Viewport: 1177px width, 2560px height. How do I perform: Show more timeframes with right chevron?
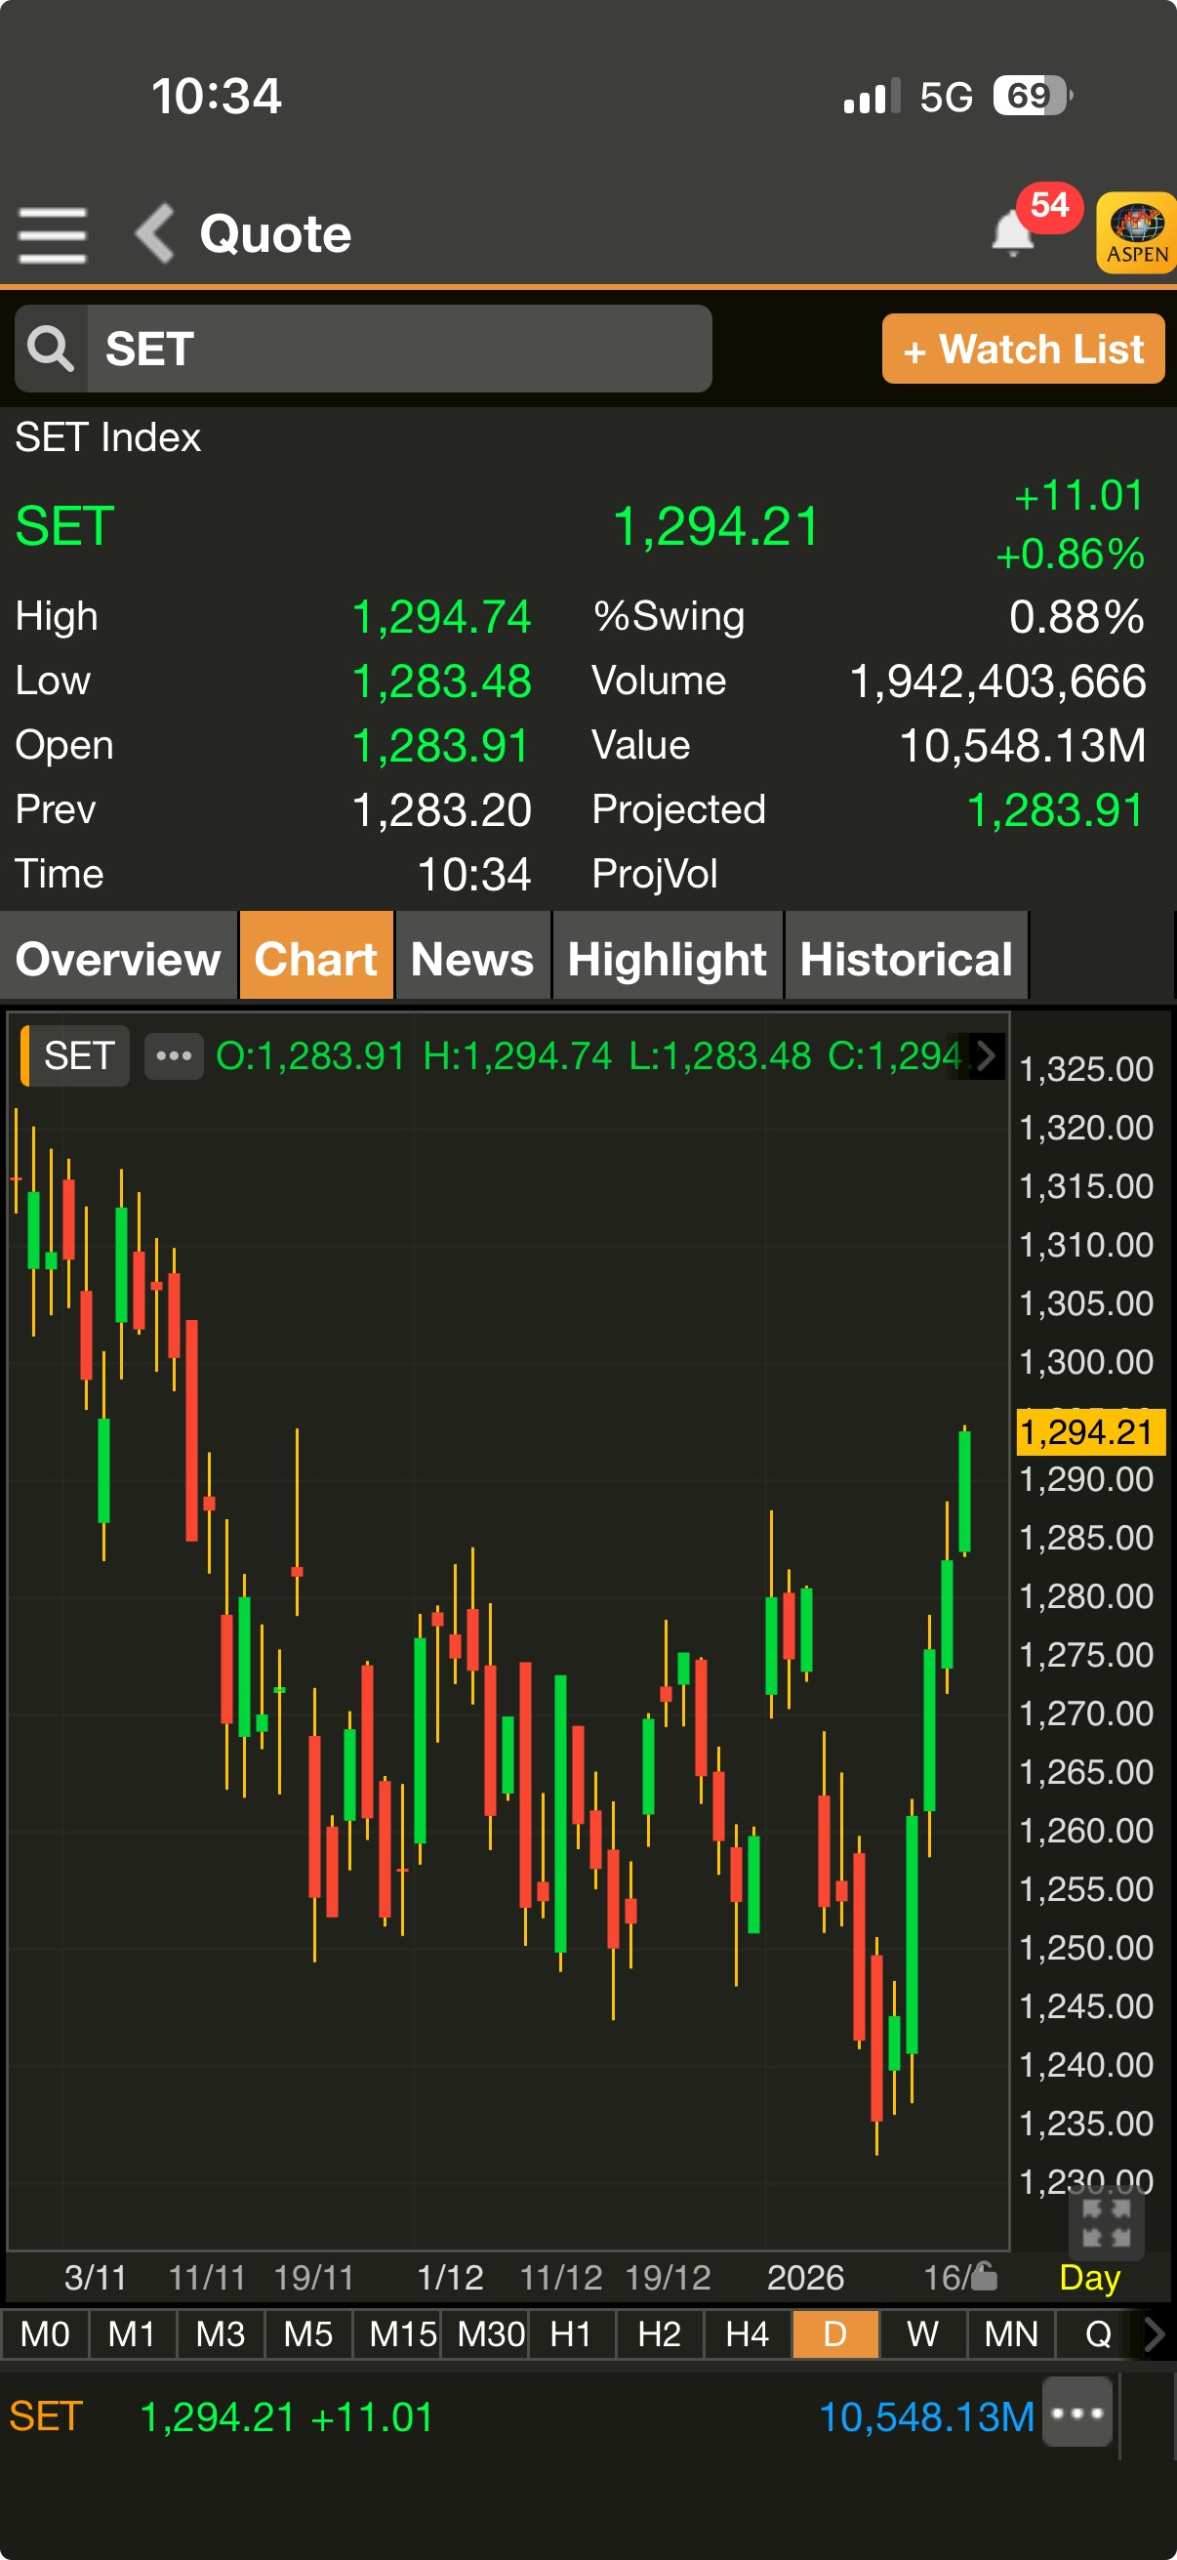click(1153, 2334)
